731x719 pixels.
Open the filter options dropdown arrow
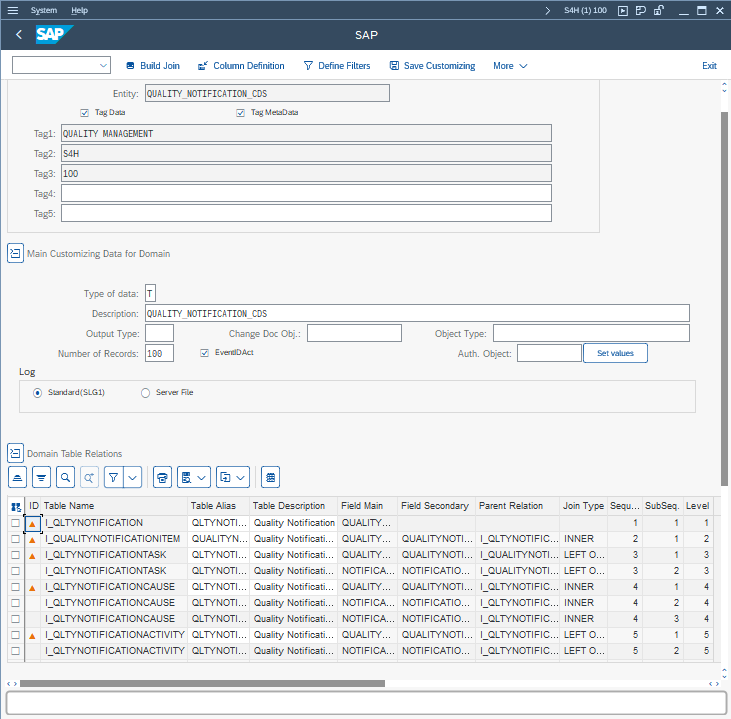point(133,477)
